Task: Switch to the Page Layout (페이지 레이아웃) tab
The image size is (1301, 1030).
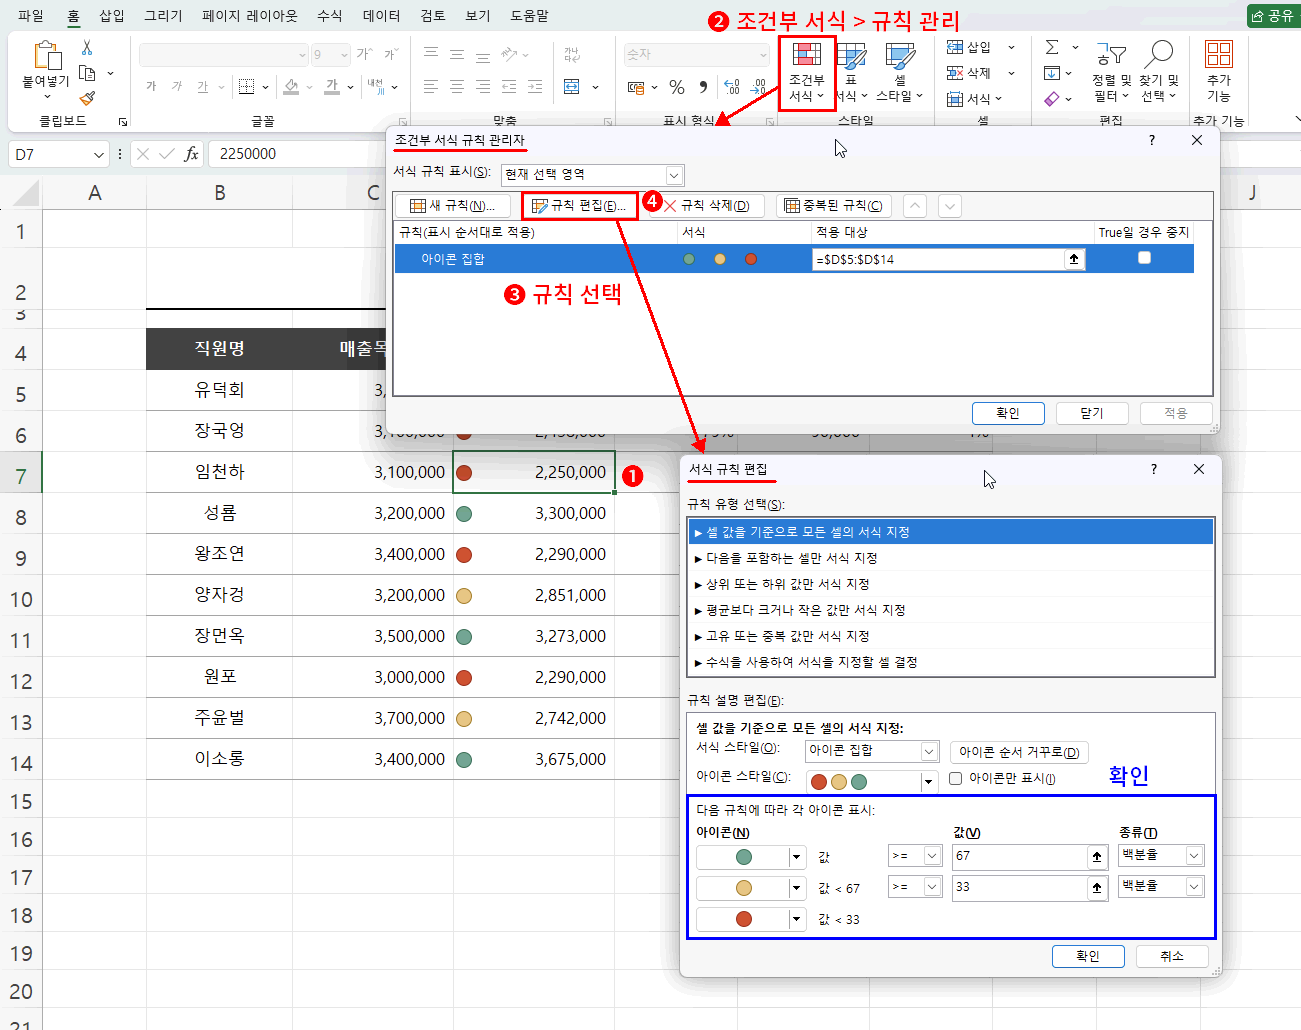Action: pyautogui.click(x=249, y=16)
